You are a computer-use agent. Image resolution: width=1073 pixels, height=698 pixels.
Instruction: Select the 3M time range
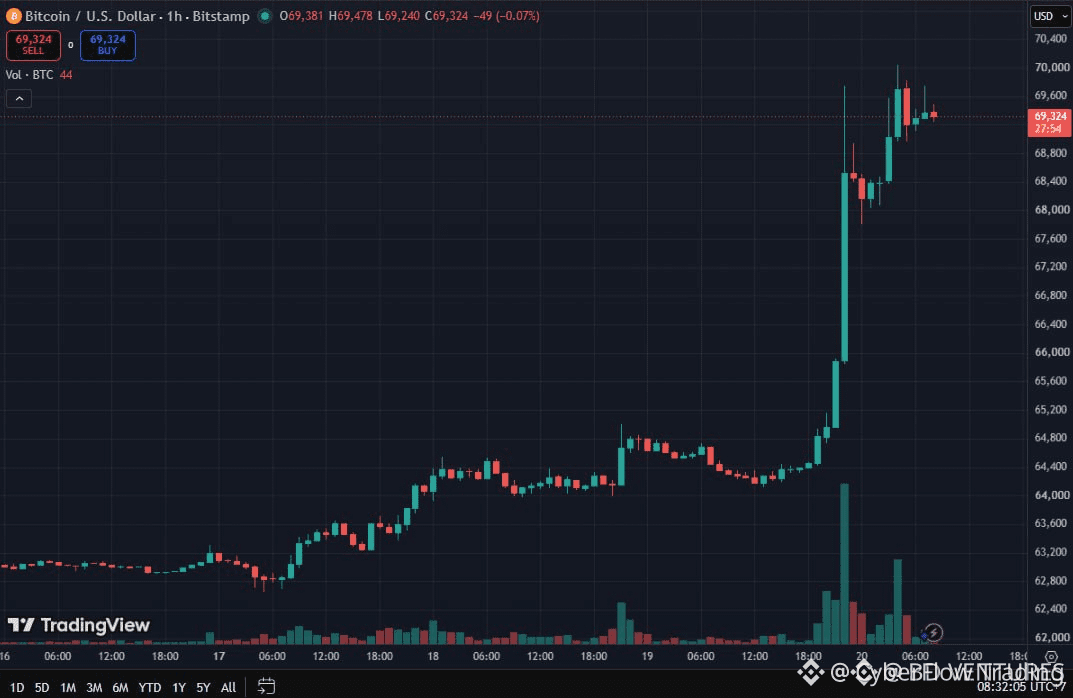click(x=94, y=687)
